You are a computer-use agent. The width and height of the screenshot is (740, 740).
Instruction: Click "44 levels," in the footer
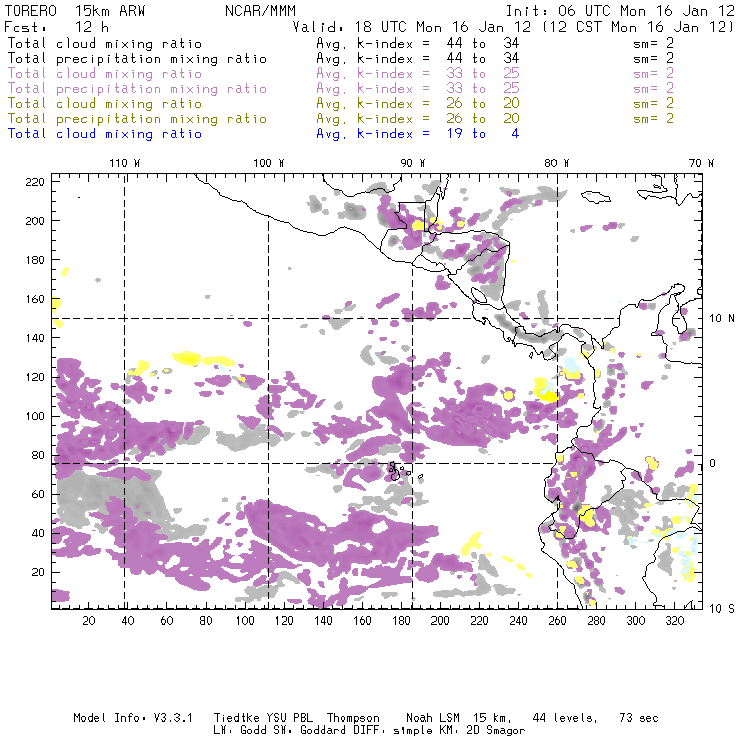coord(565,718)
